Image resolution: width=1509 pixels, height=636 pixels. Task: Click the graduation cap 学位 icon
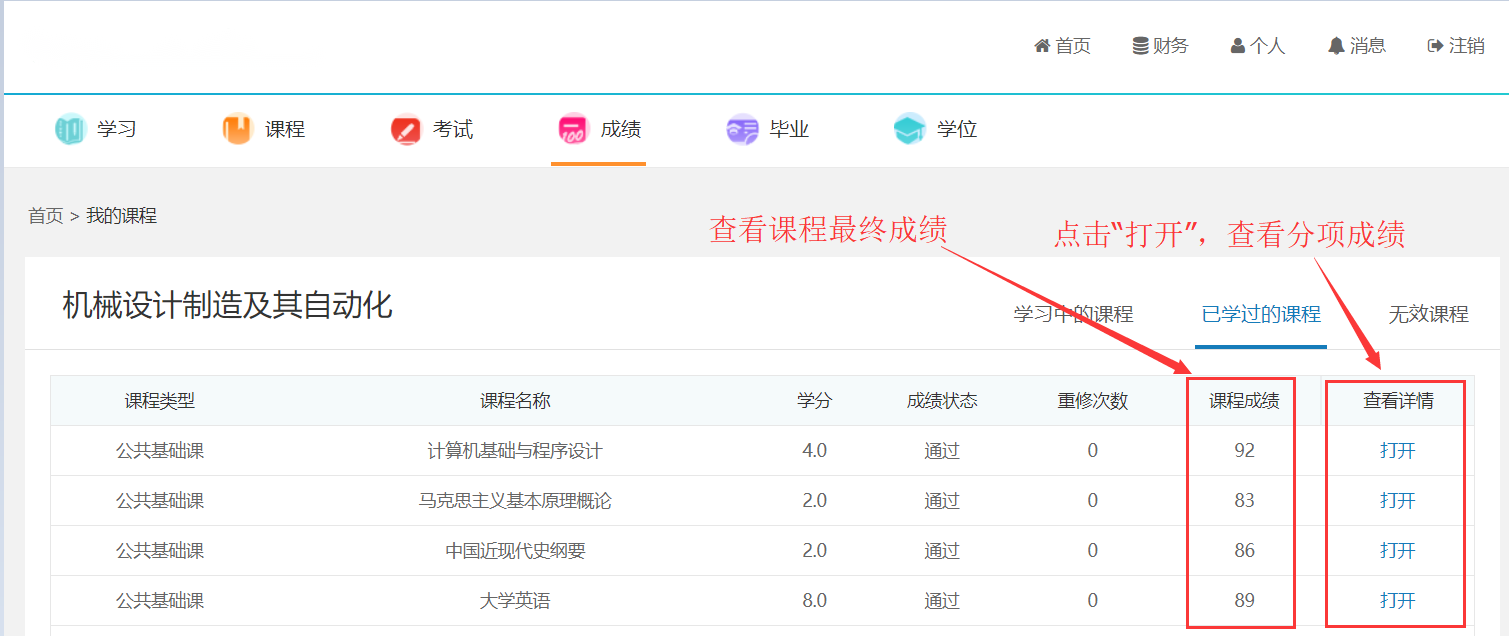coord(909,130)
